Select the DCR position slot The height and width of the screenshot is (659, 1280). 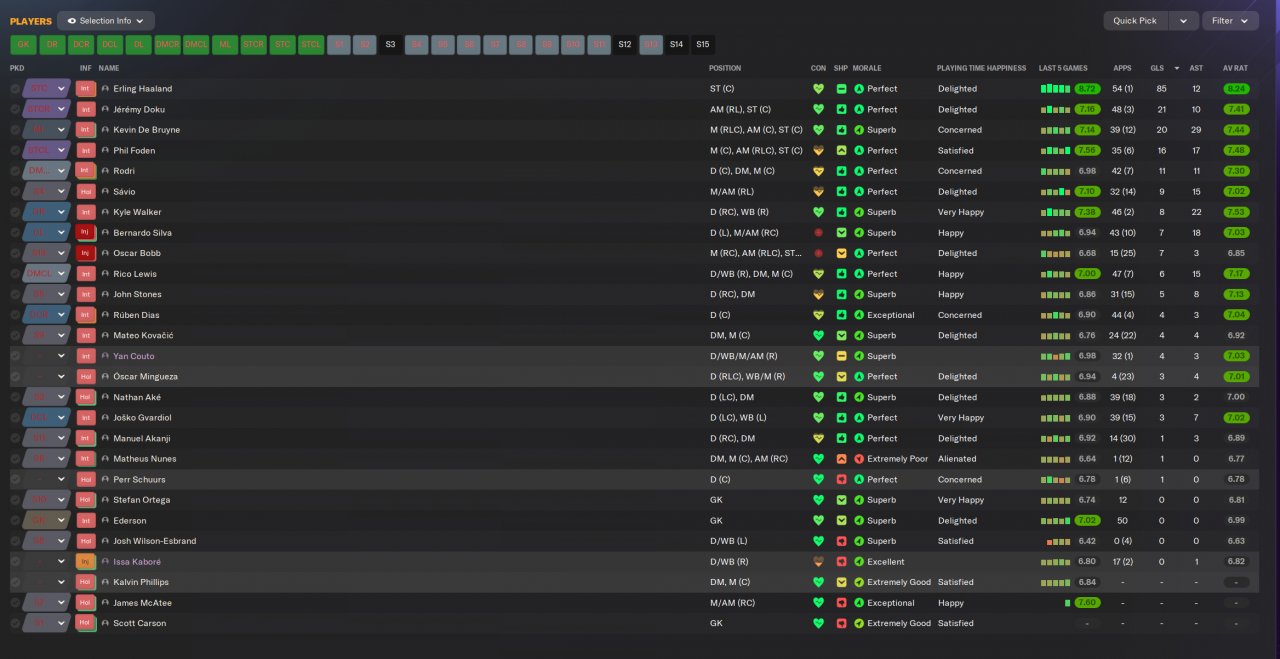tap(81, 44)
